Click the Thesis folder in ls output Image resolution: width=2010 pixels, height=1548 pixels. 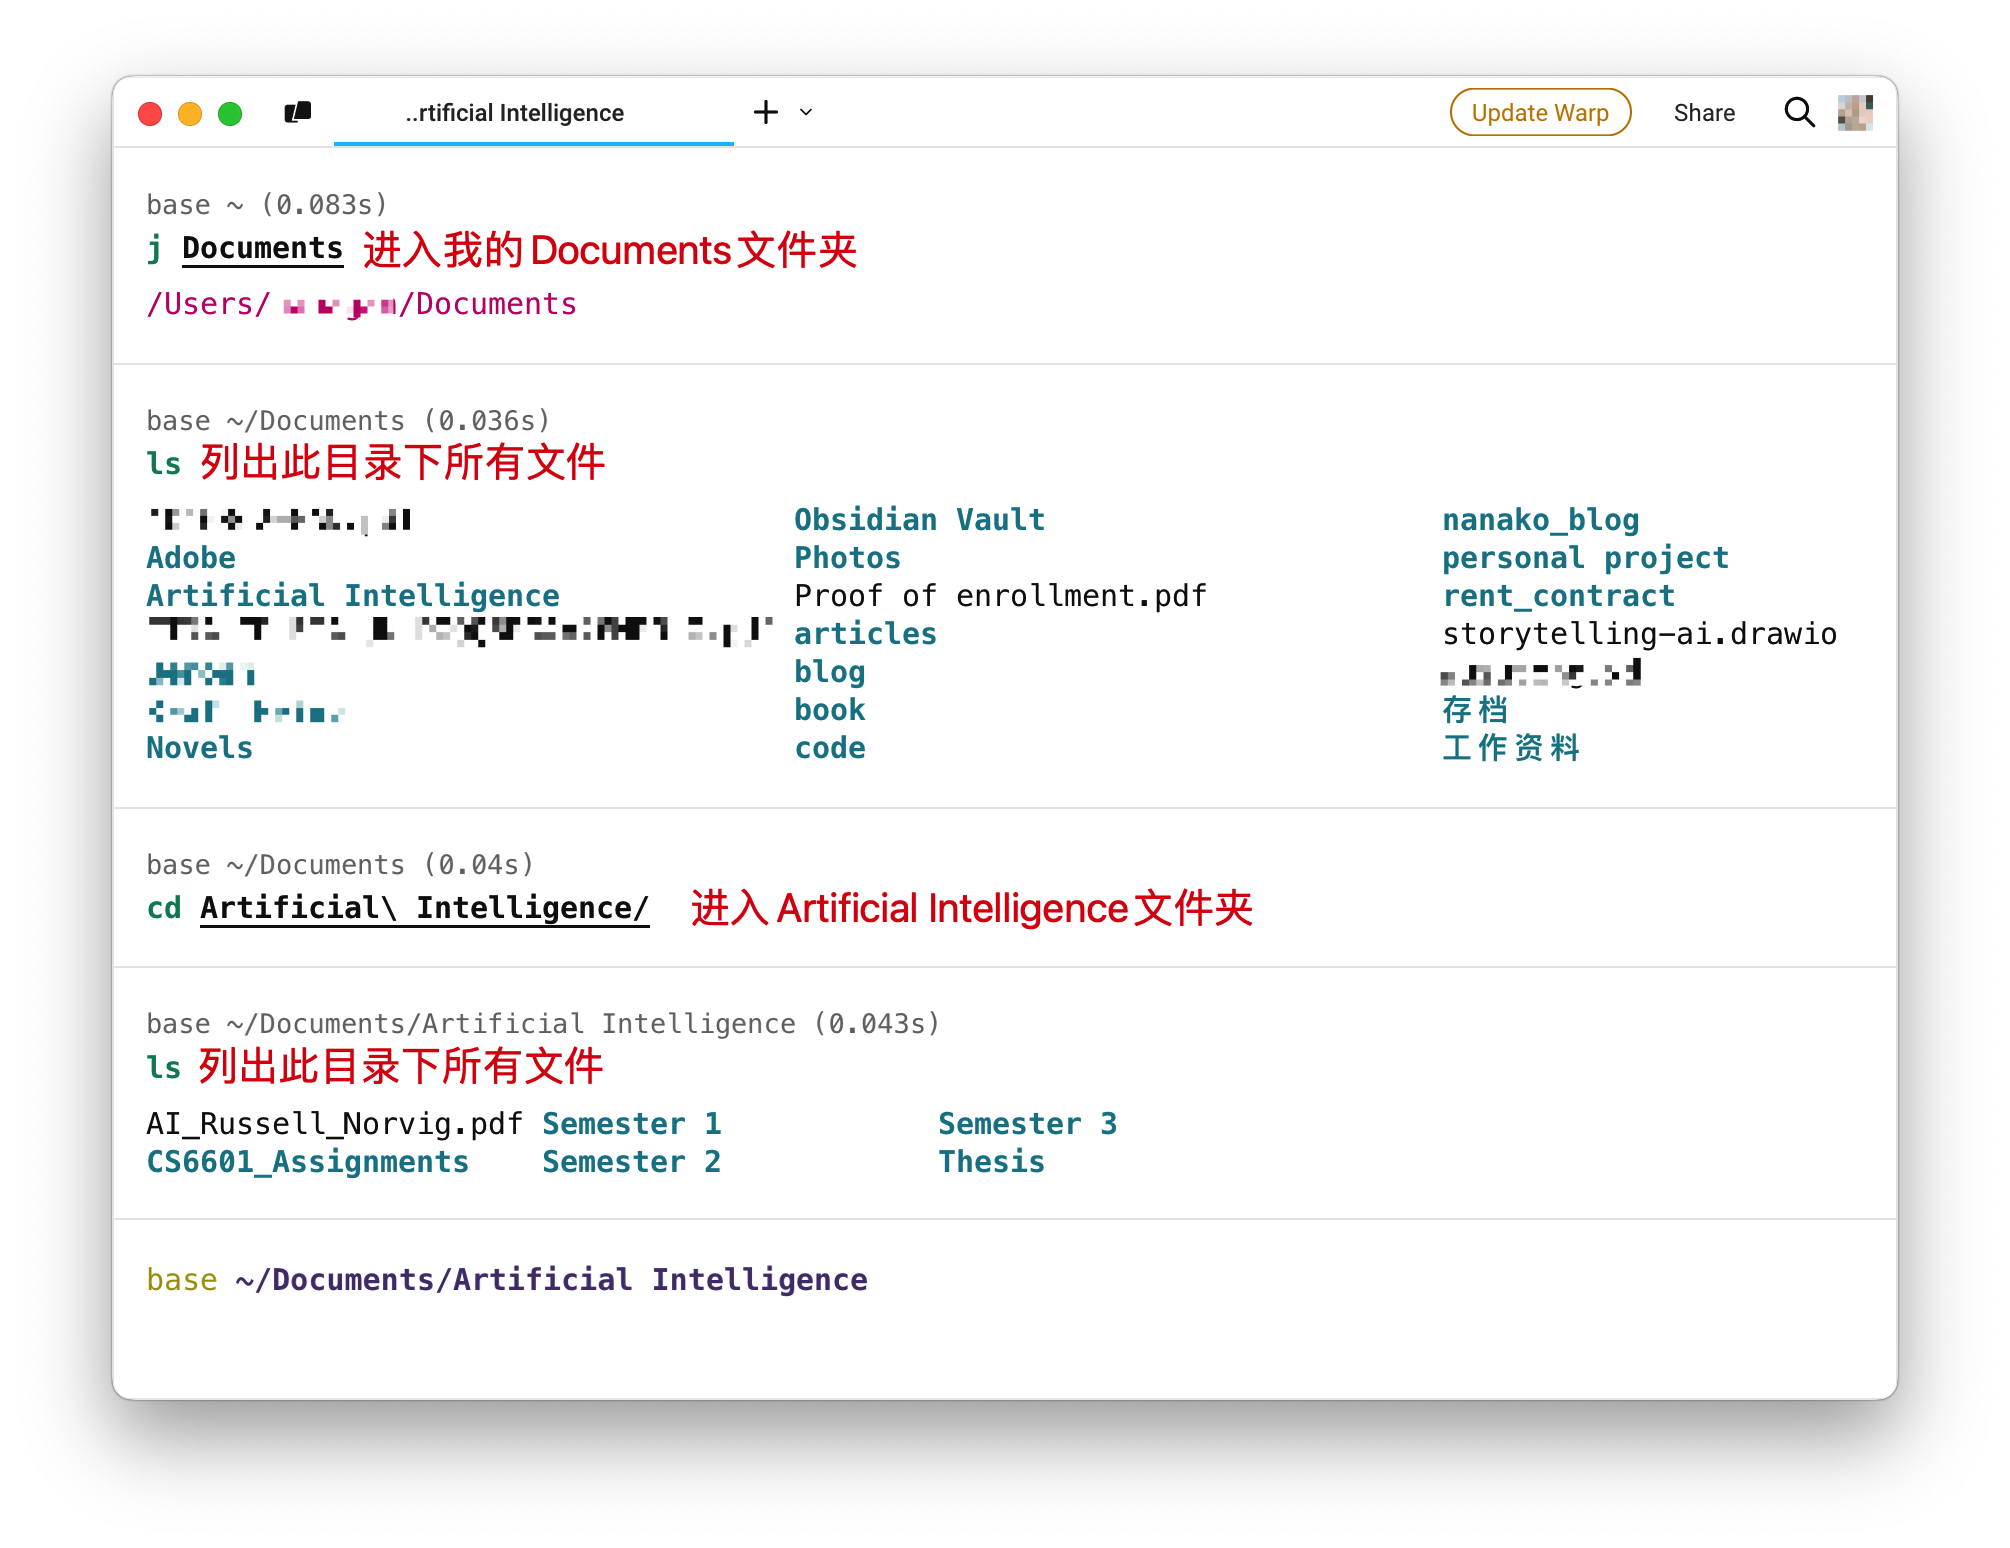pos(990,1162)
